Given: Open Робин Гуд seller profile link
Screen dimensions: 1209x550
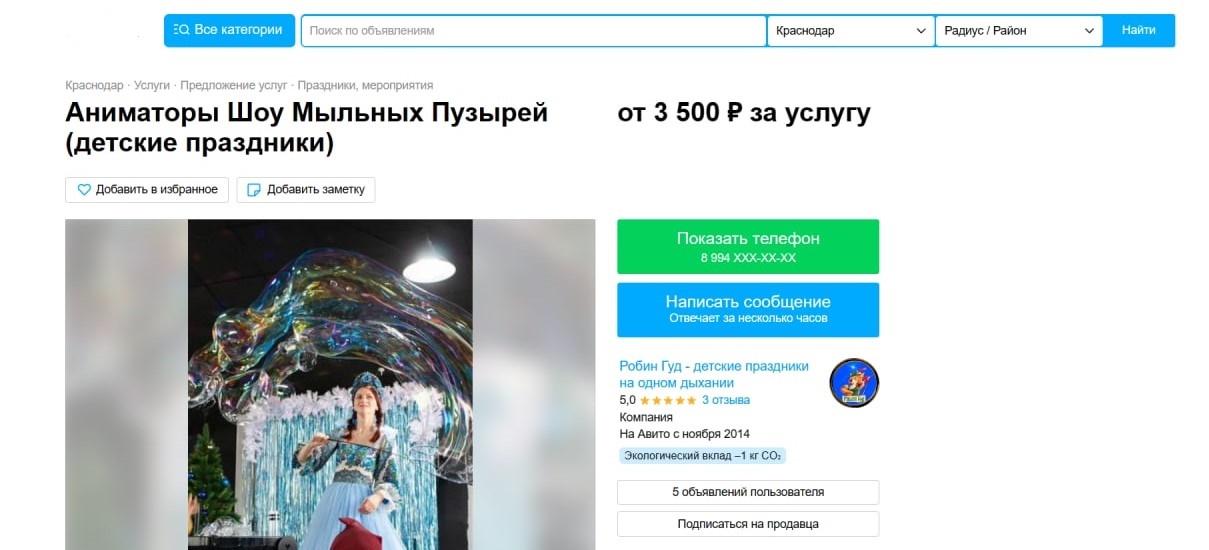Looking at the screenshot, I should pos(714,374).
